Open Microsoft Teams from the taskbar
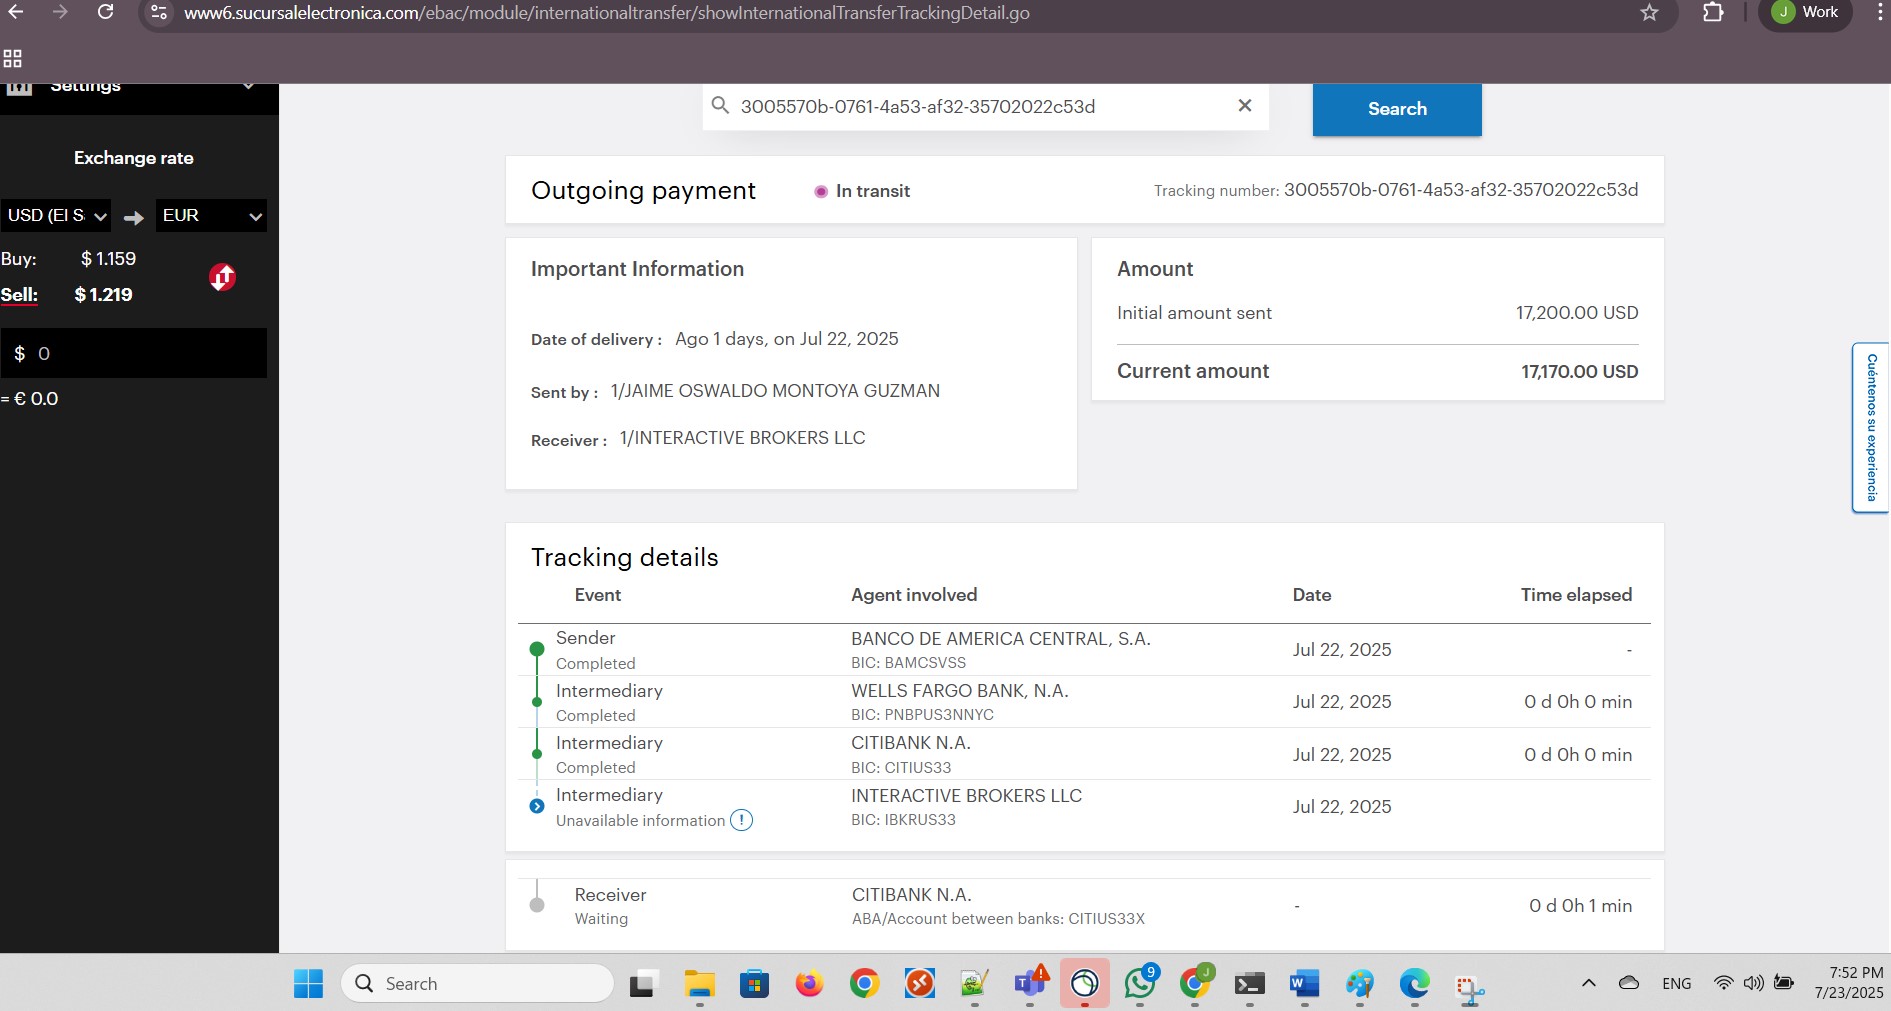 1029,984
